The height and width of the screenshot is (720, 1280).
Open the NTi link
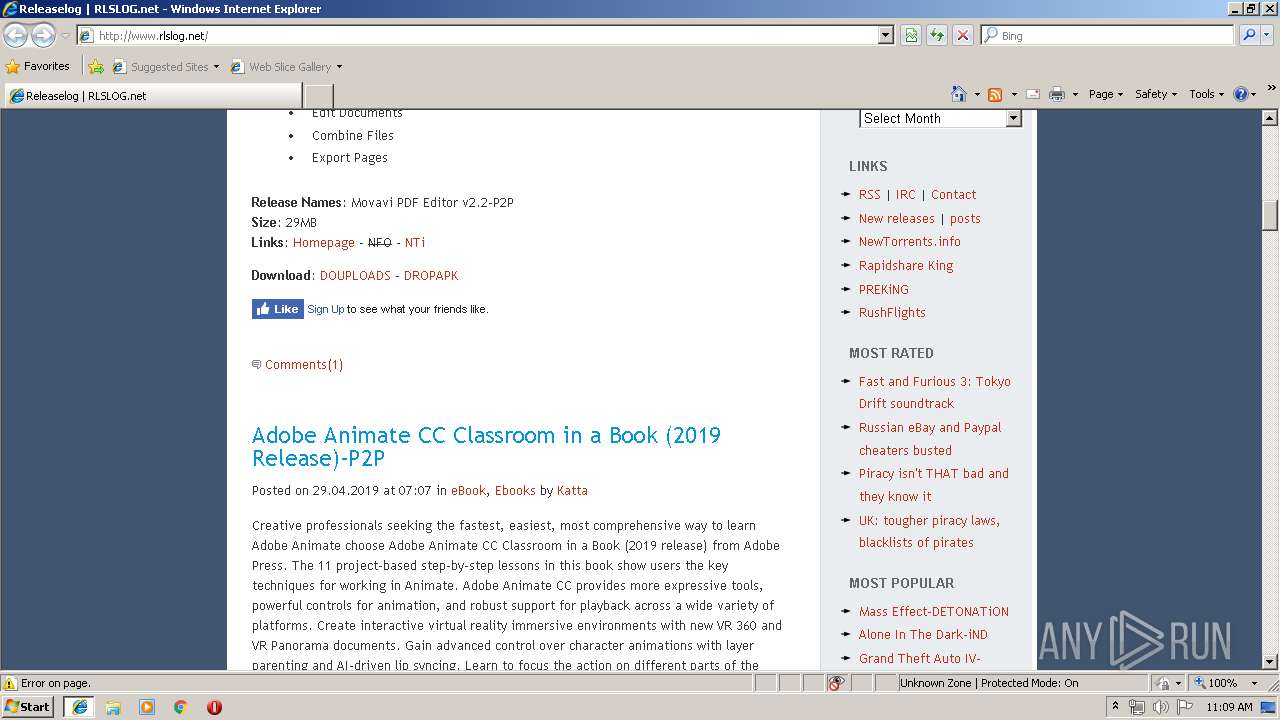(x=415, y=242)
